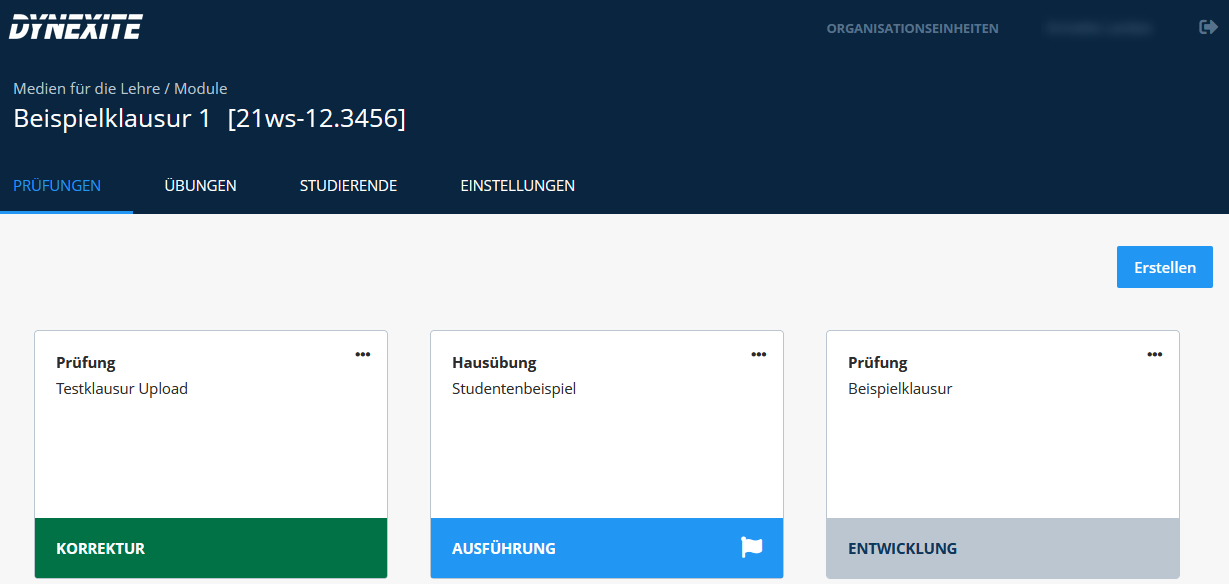Open the options menu for Studentenbeispiel
This screenshot has height=584, width=1229.
point(759,353)
